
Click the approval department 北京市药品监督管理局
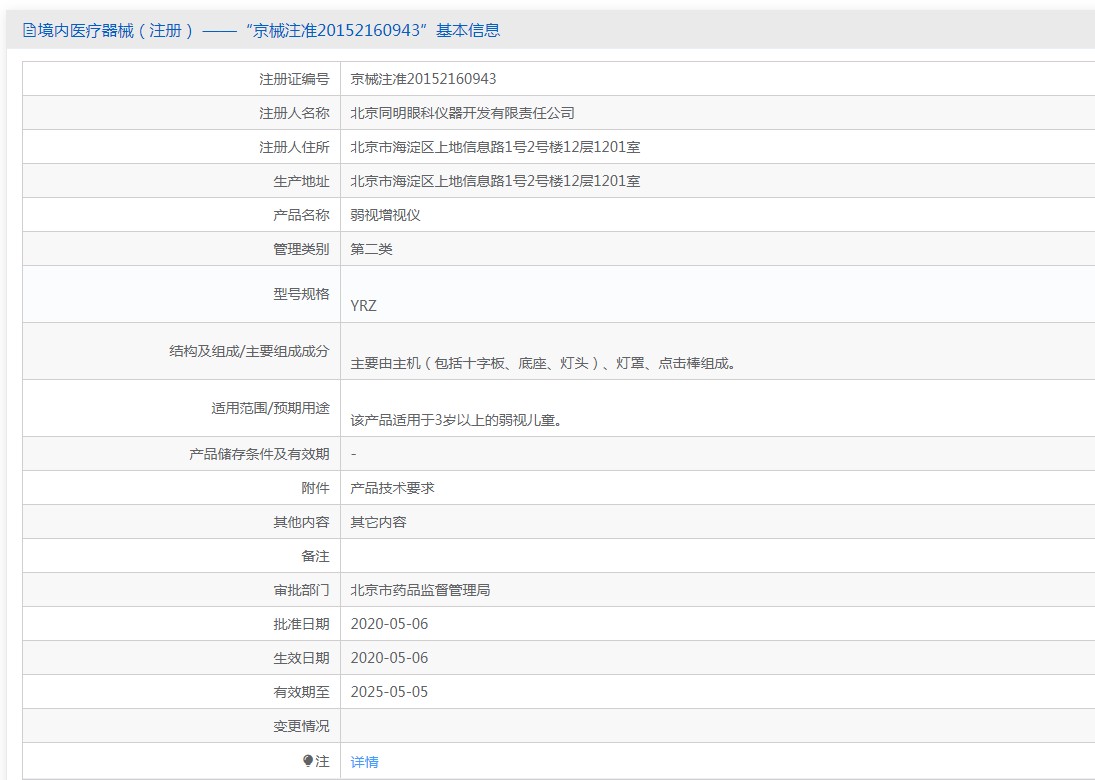coord(420,590)
